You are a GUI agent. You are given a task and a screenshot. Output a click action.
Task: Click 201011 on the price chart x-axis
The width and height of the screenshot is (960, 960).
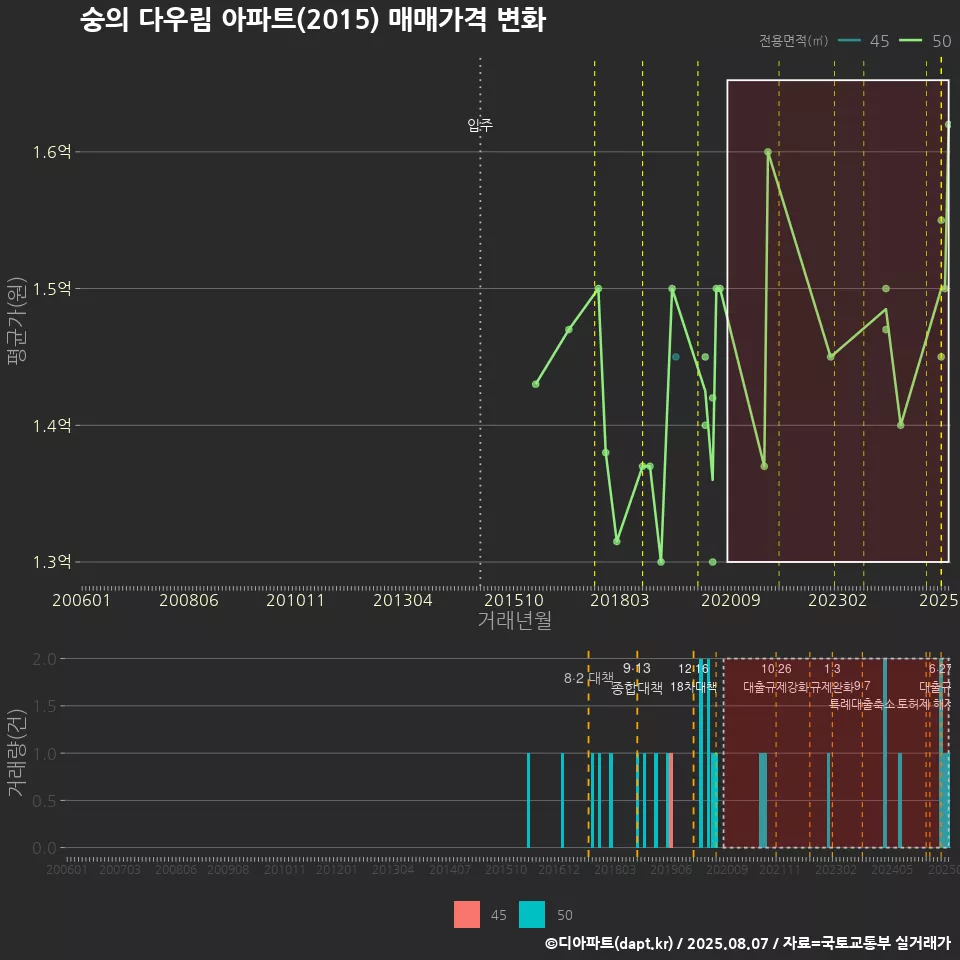[295, 600]
